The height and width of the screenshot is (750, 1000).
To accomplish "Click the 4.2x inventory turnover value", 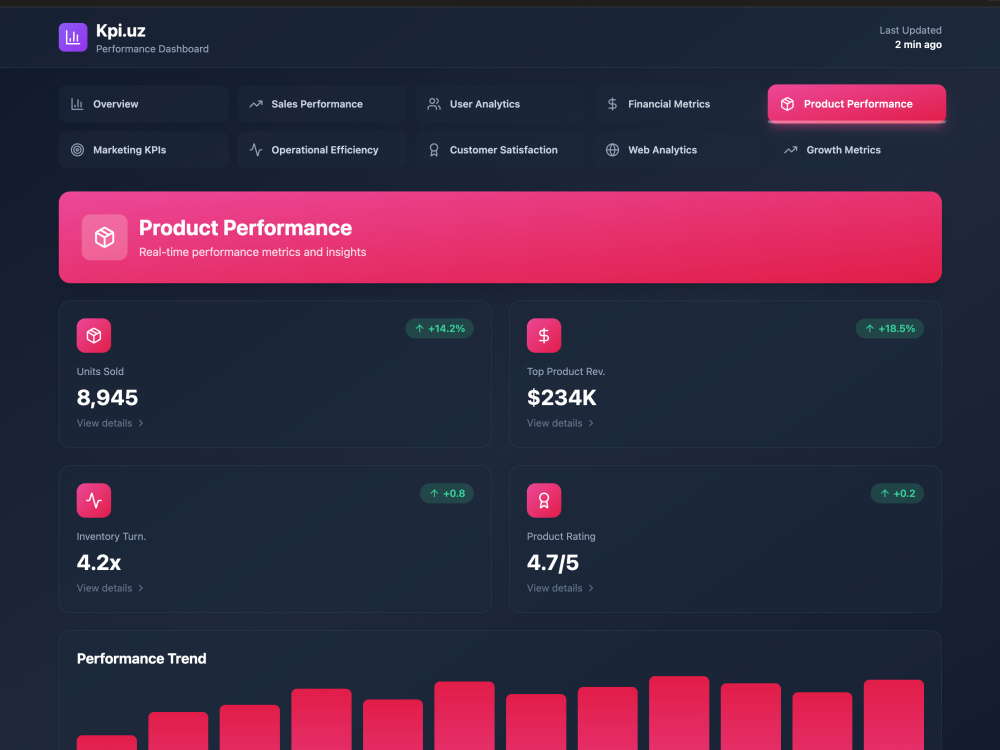I will tap(99, 562).
